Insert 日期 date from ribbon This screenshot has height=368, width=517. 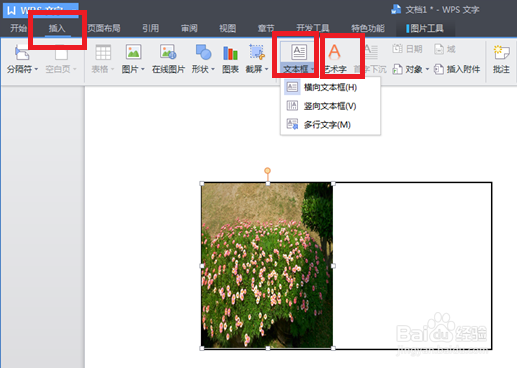point(407,49)
